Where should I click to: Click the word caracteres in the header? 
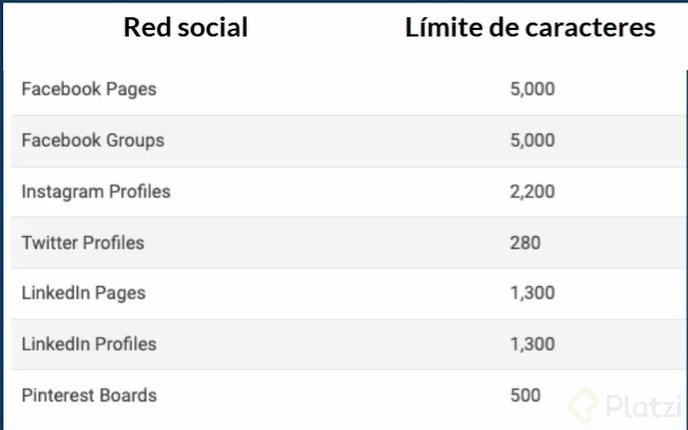[590, 28]
